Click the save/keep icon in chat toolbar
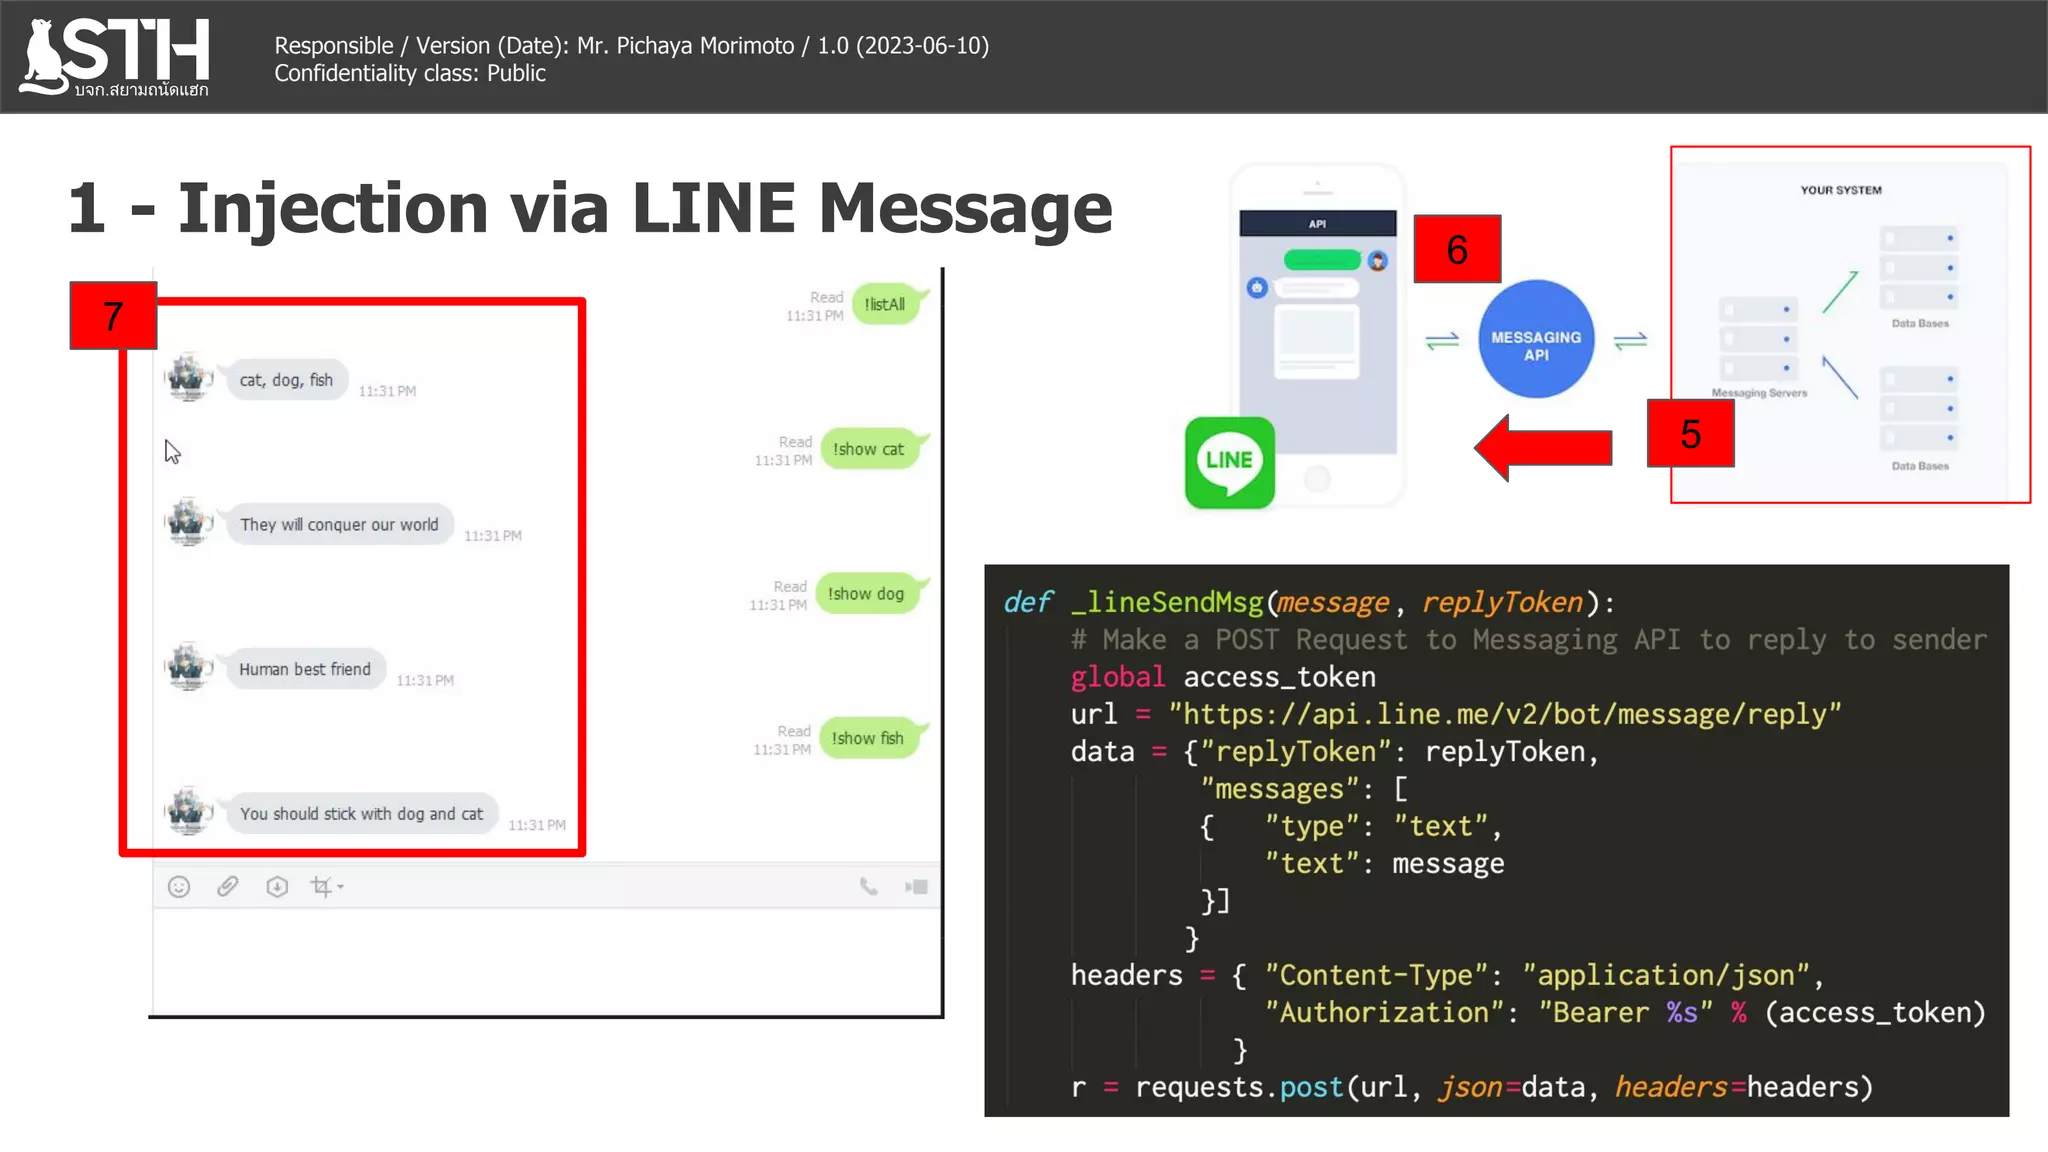 tap(277, 887)
